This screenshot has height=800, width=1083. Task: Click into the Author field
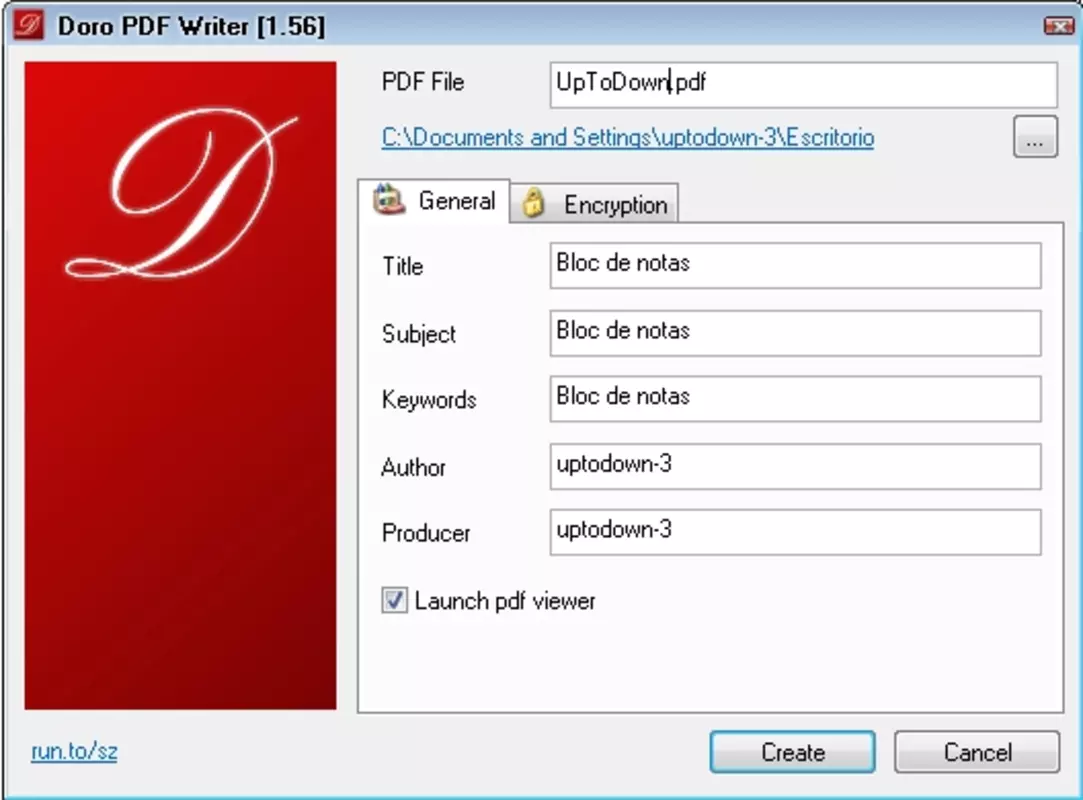point(795,466)
